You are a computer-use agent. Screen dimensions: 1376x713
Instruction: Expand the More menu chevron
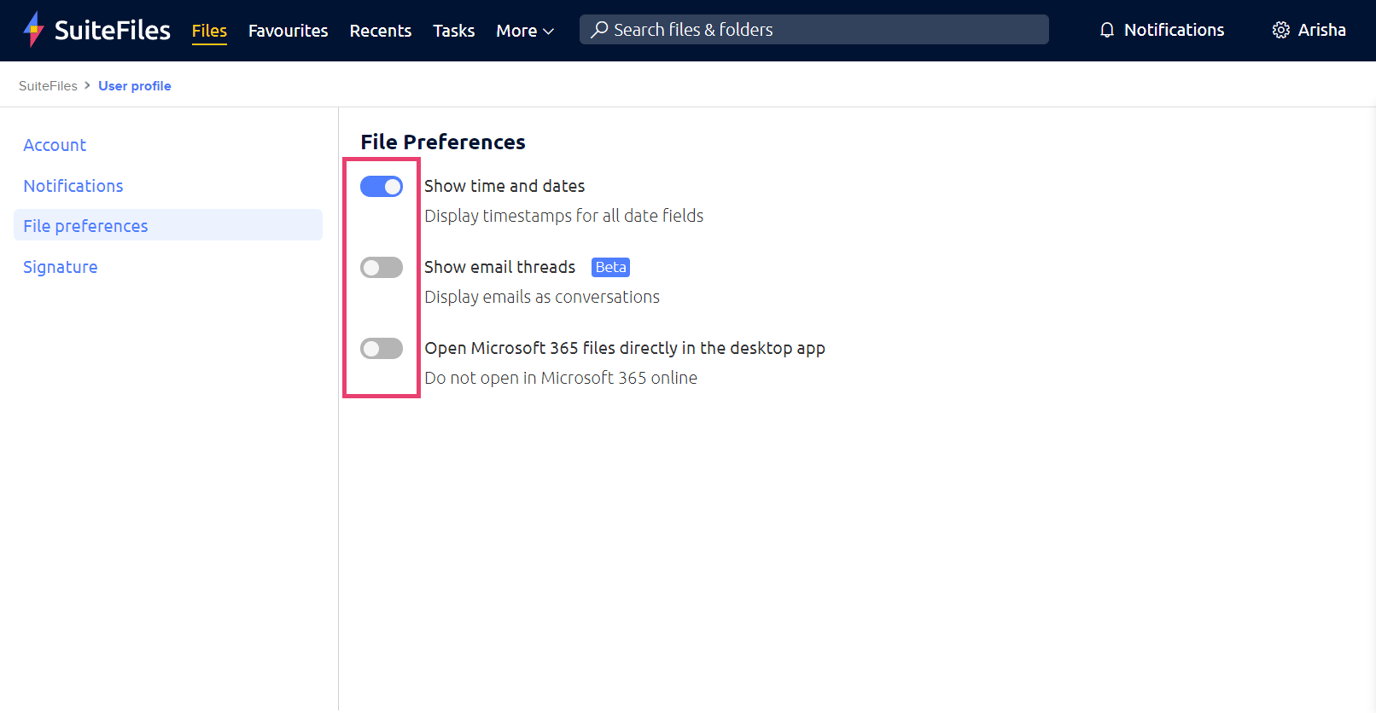pyautogui.click(x=548, y=31)
